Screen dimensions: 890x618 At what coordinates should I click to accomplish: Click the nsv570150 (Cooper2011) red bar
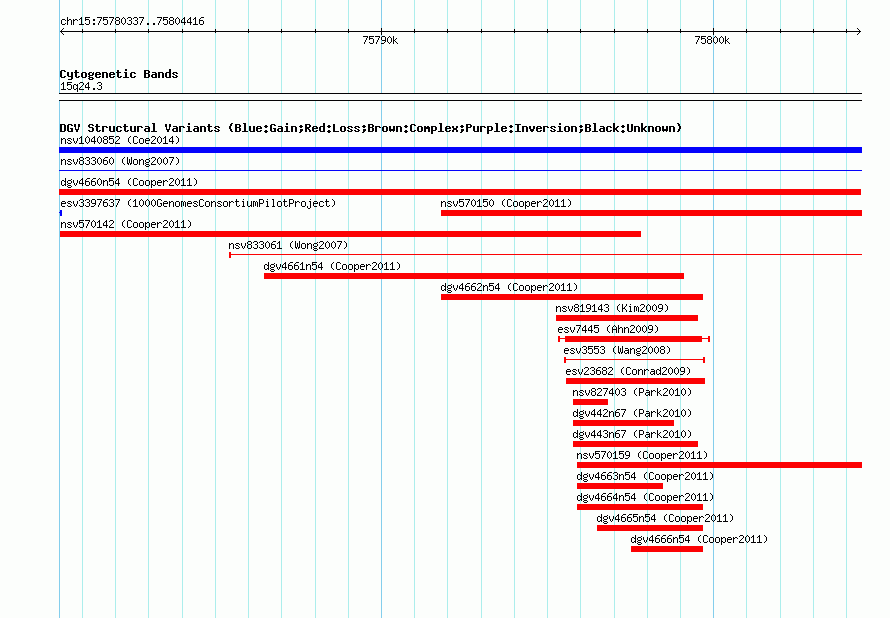[x=651, y=213]
